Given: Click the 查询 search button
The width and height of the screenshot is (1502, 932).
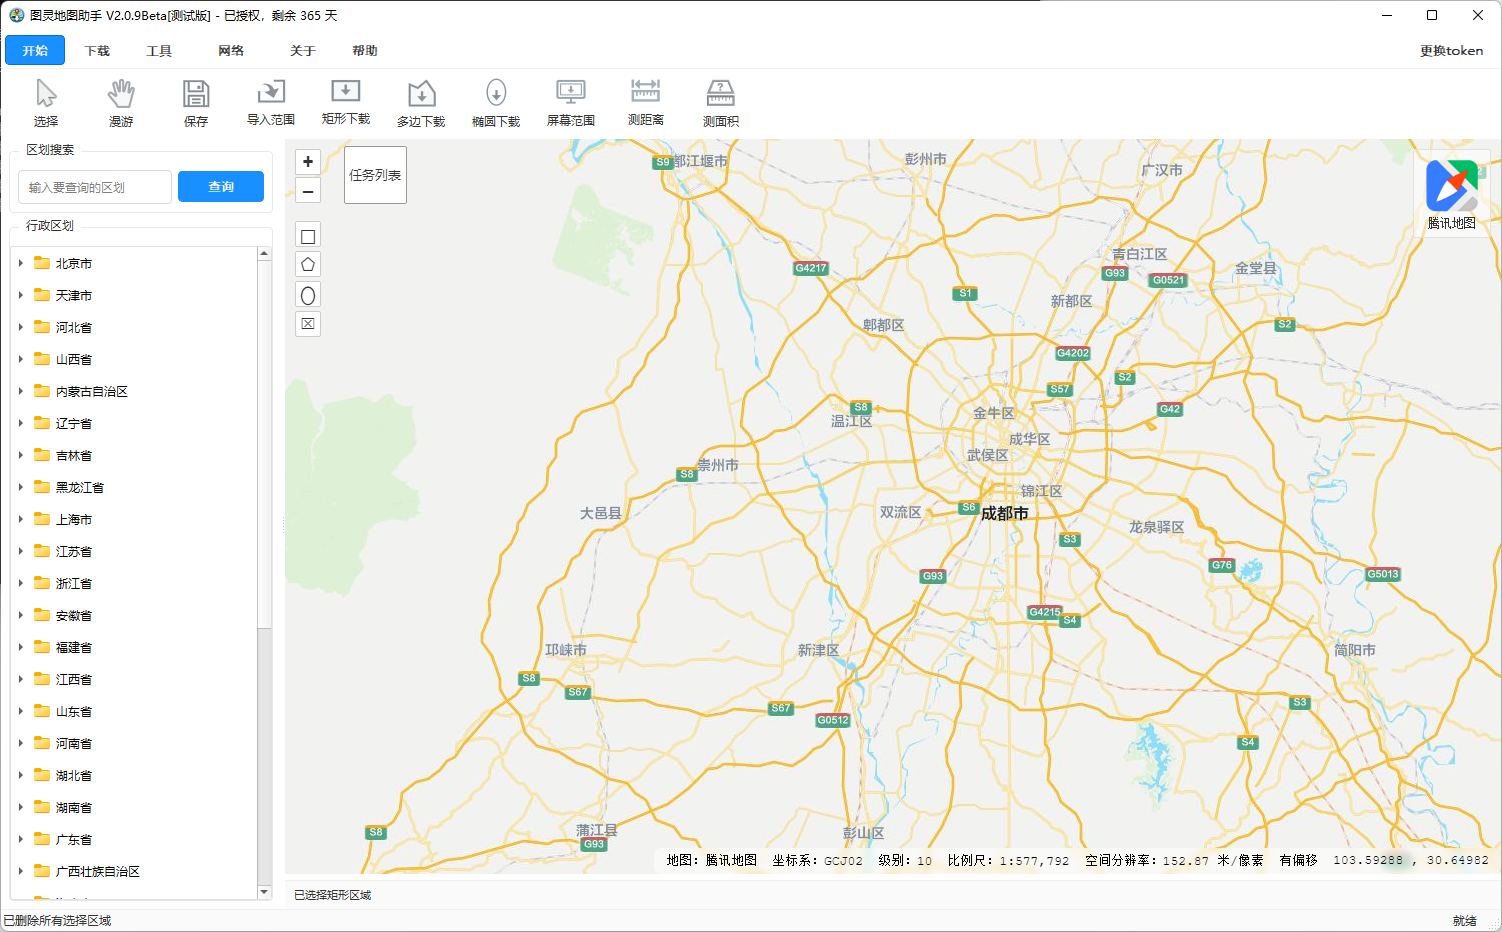Looking at the screenshot, I should pyautogui.click(x=221, y=187).
